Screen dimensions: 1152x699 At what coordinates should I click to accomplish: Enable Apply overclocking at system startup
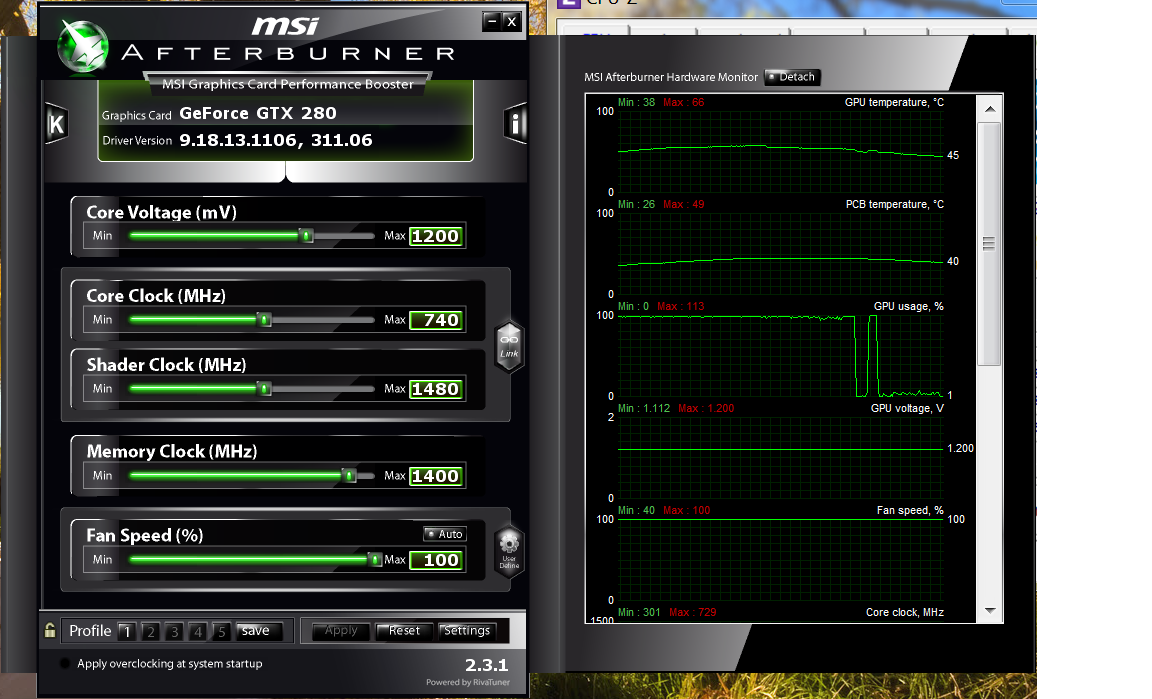[x=65, y=663]
